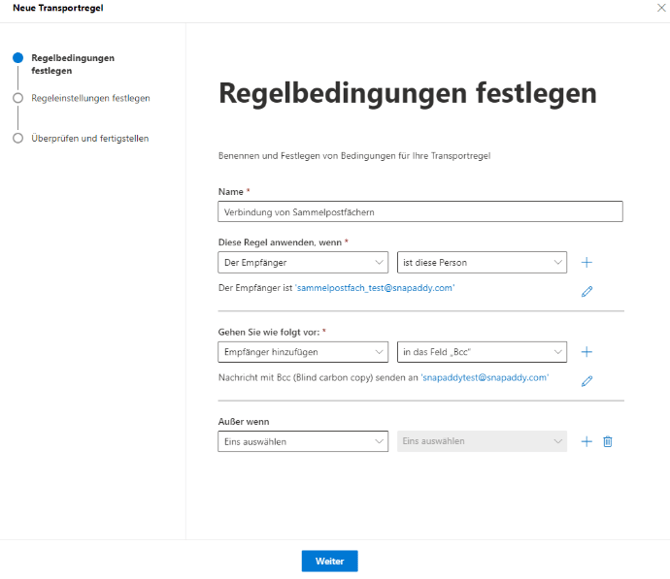This screenshot has width=670, height=579.
Task: Open link snapaddytest@snapaddy.com
Action: pyautogui.click(x=484, y=378)
